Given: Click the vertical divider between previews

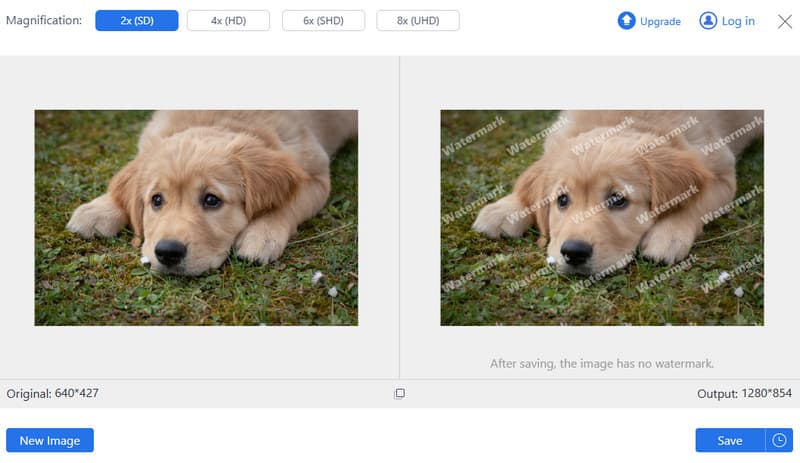Looking at the screenshot, I should click(x=400, y=217).
